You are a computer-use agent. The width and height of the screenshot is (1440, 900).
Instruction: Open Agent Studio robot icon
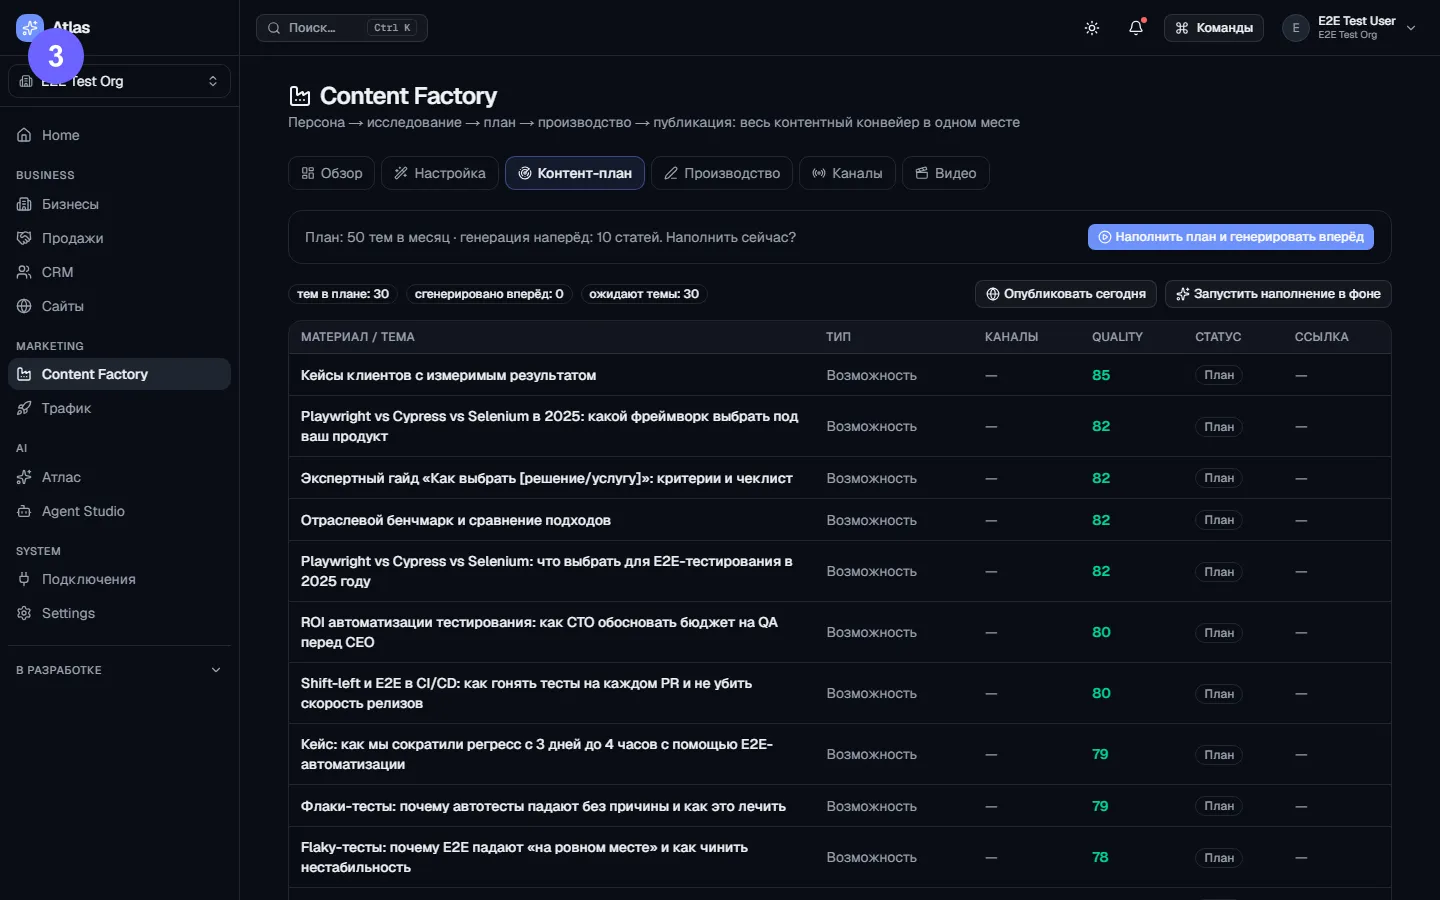24,511
